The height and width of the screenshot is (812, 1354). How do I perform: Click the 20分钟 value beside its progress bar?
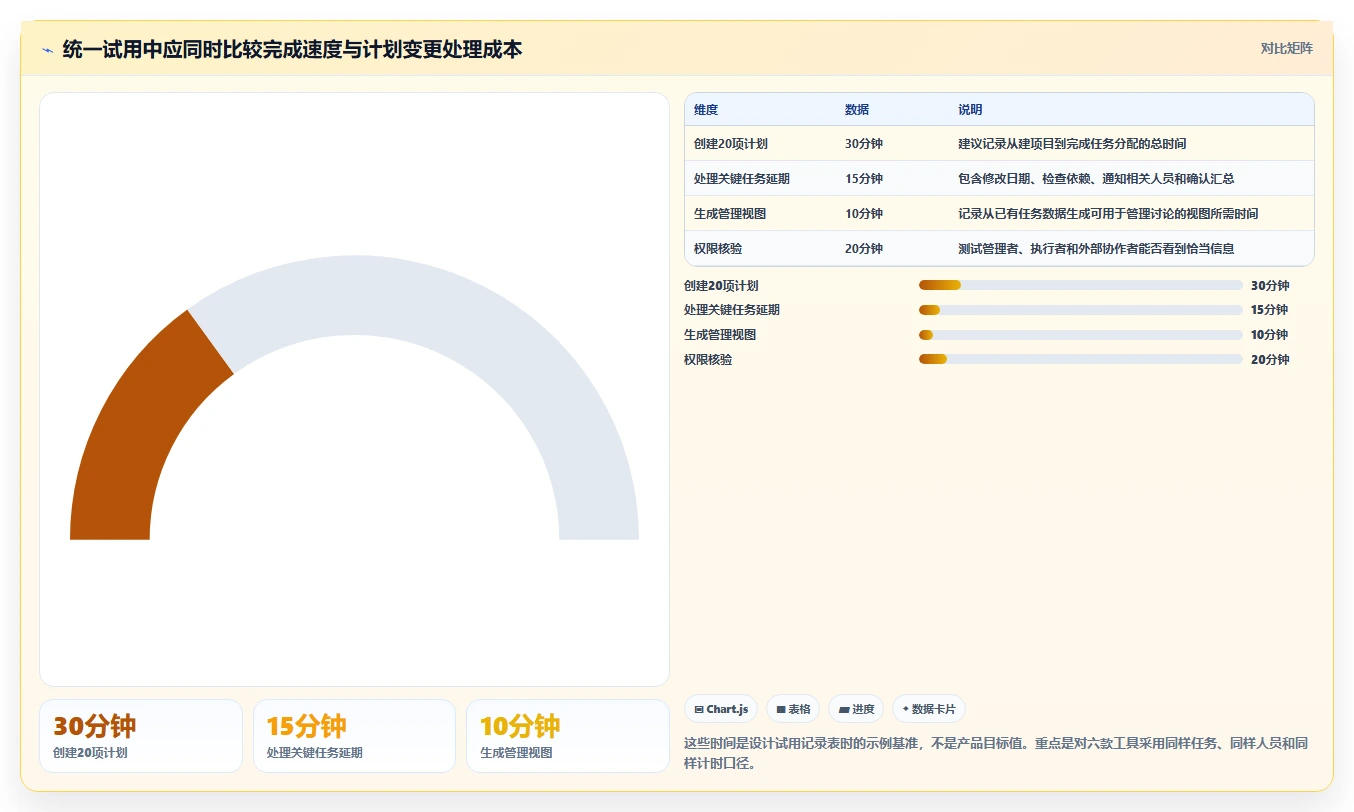(x=1270, y=360)
